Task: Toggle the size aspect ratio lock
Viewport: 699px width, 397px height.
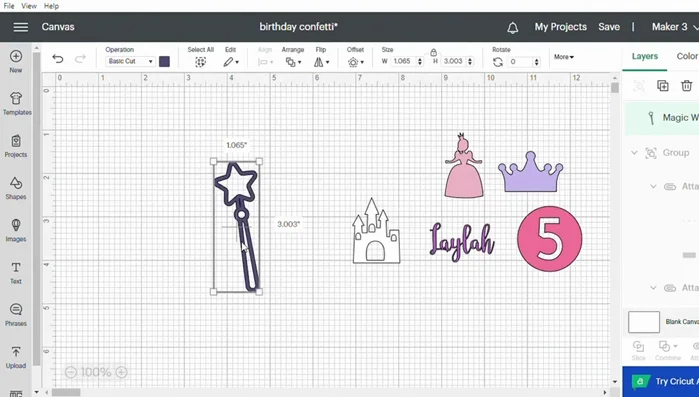Action: tap(433, 53)
